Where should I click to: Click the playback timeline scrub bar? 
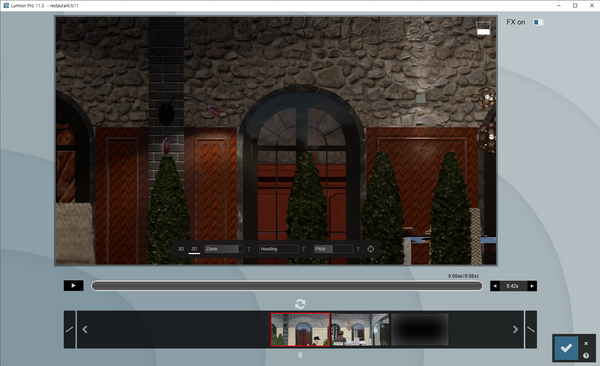point(287,286)
